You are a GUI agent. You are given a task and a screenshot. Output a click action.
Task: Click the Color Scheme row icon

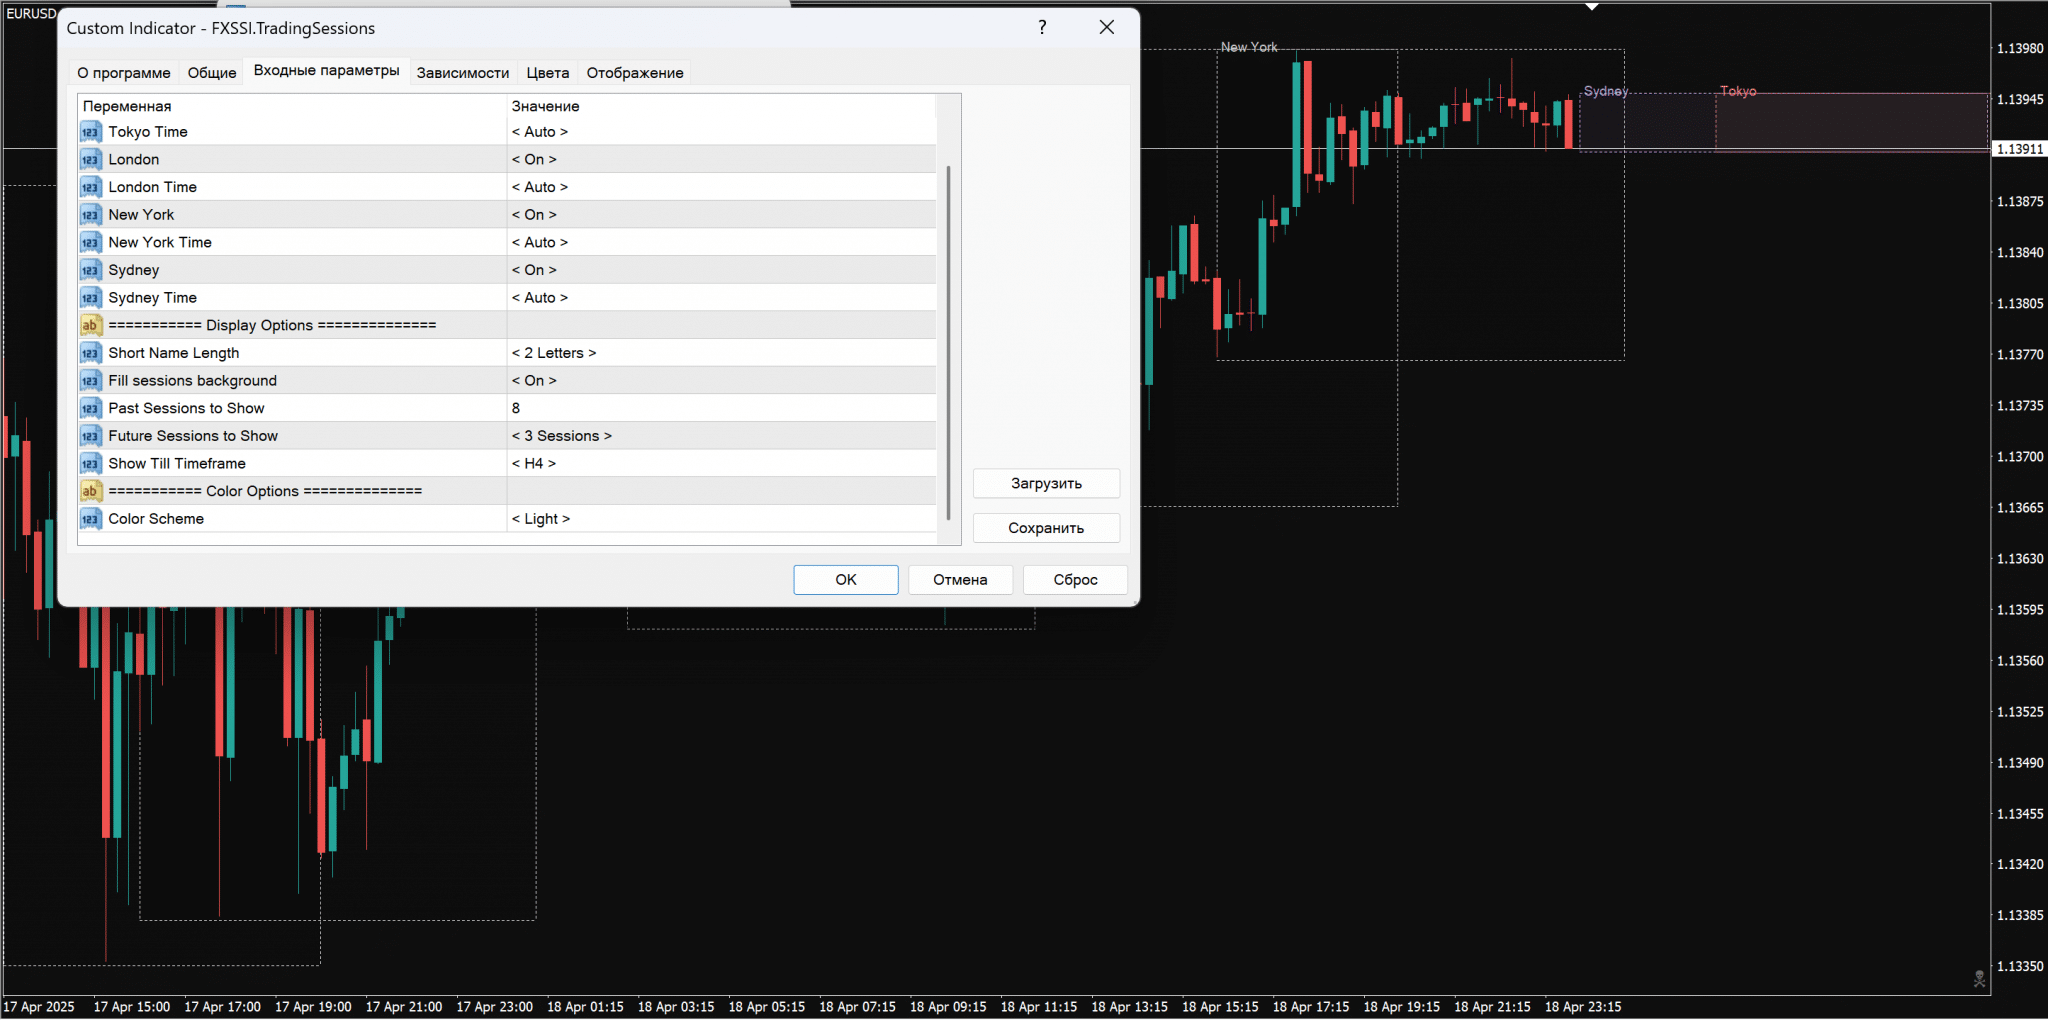[x=90, y=519]
